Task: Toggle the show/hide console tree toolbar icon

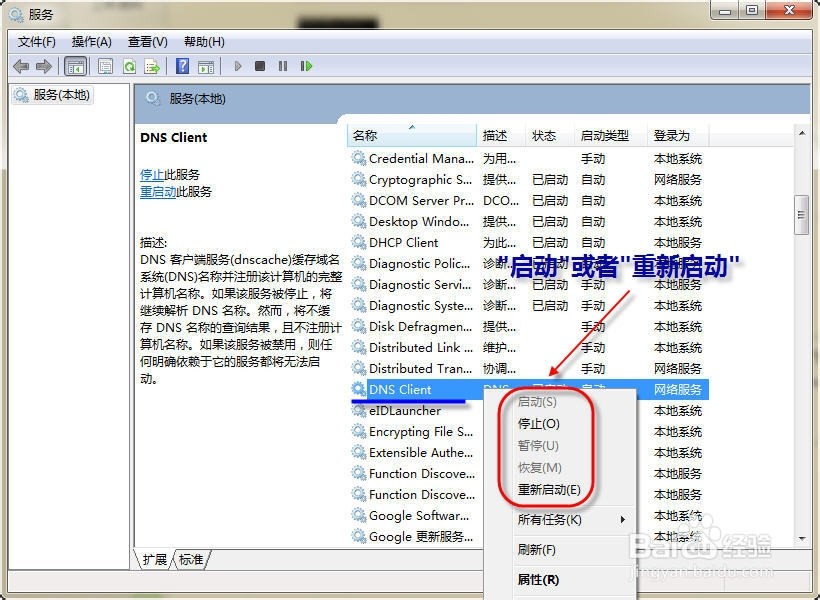Action: coord(75,66)
